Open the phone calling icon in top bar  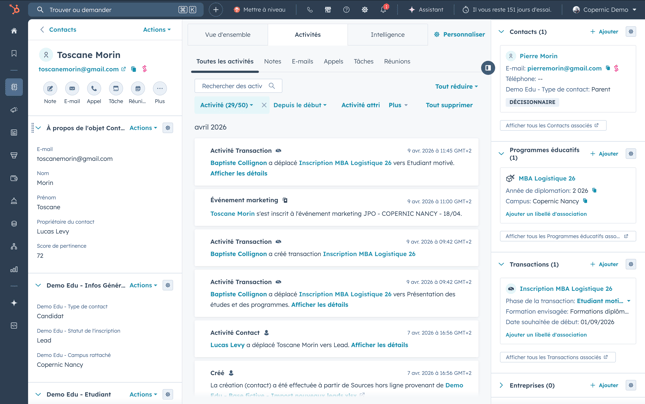[x=310, y=9]
